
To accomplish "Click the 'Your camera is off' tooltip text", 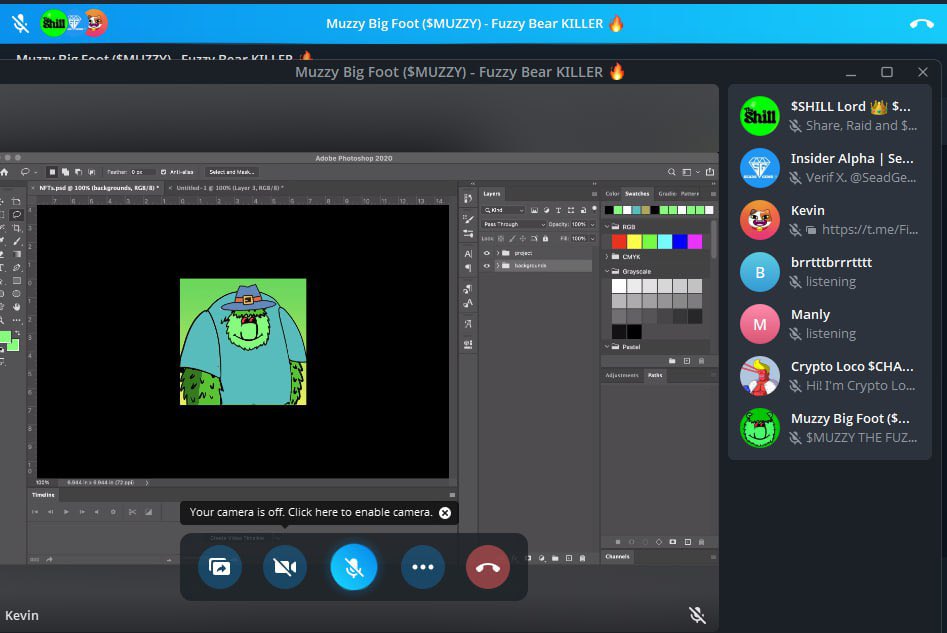I will tap(310, 512).
